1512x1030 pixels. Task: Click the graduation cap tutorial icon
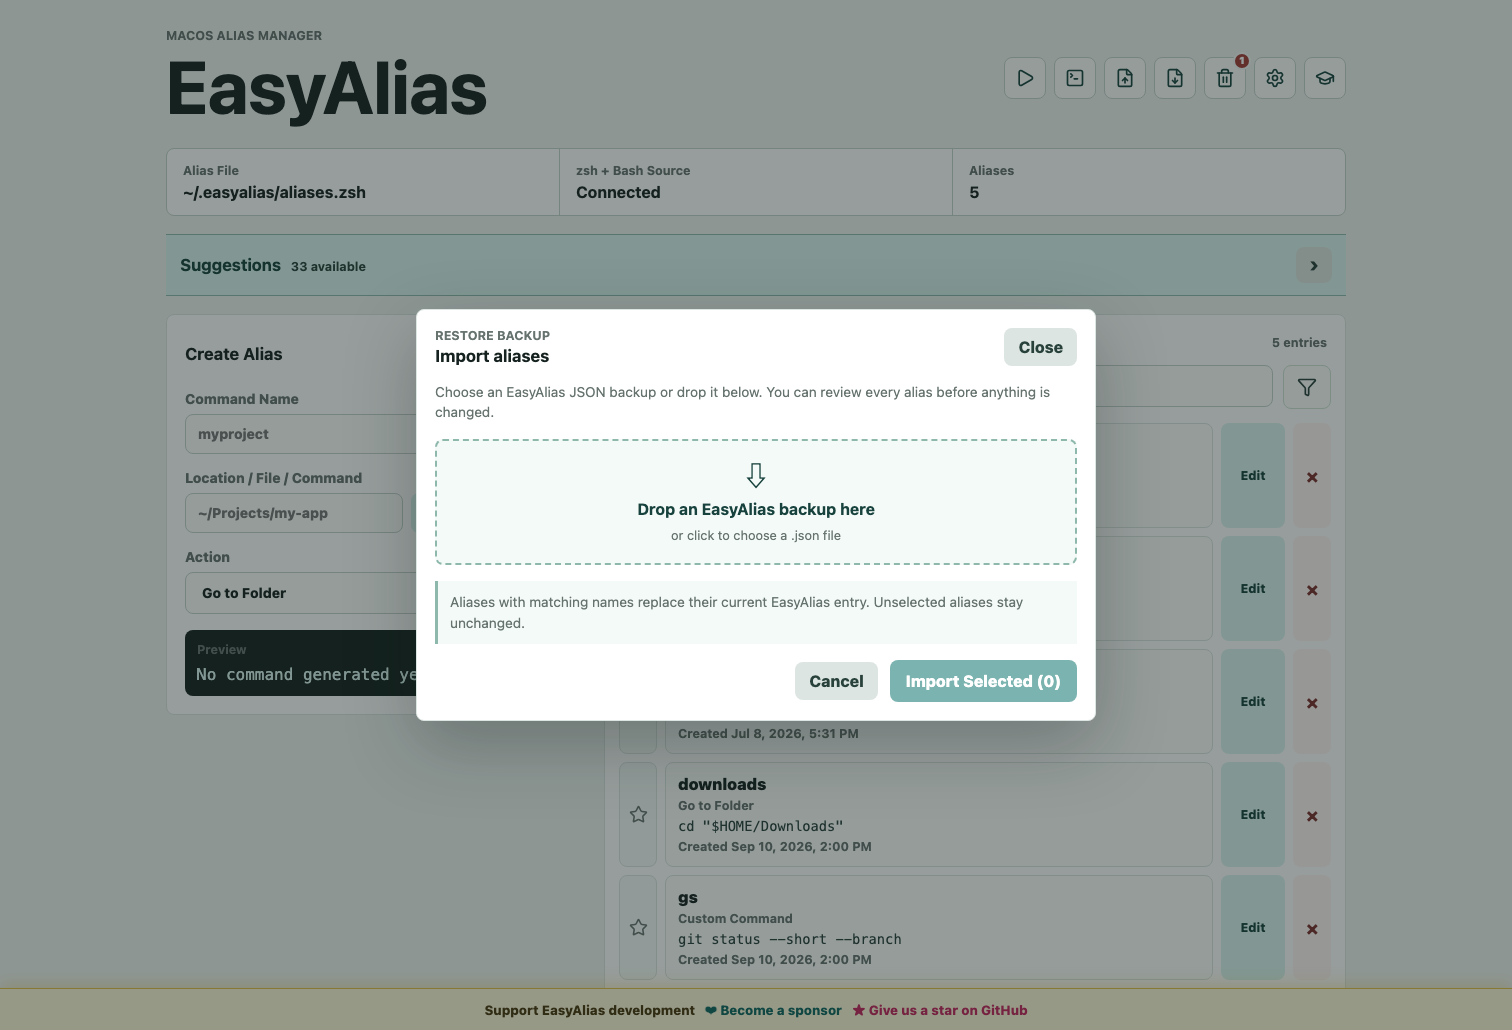(1325, 78)
